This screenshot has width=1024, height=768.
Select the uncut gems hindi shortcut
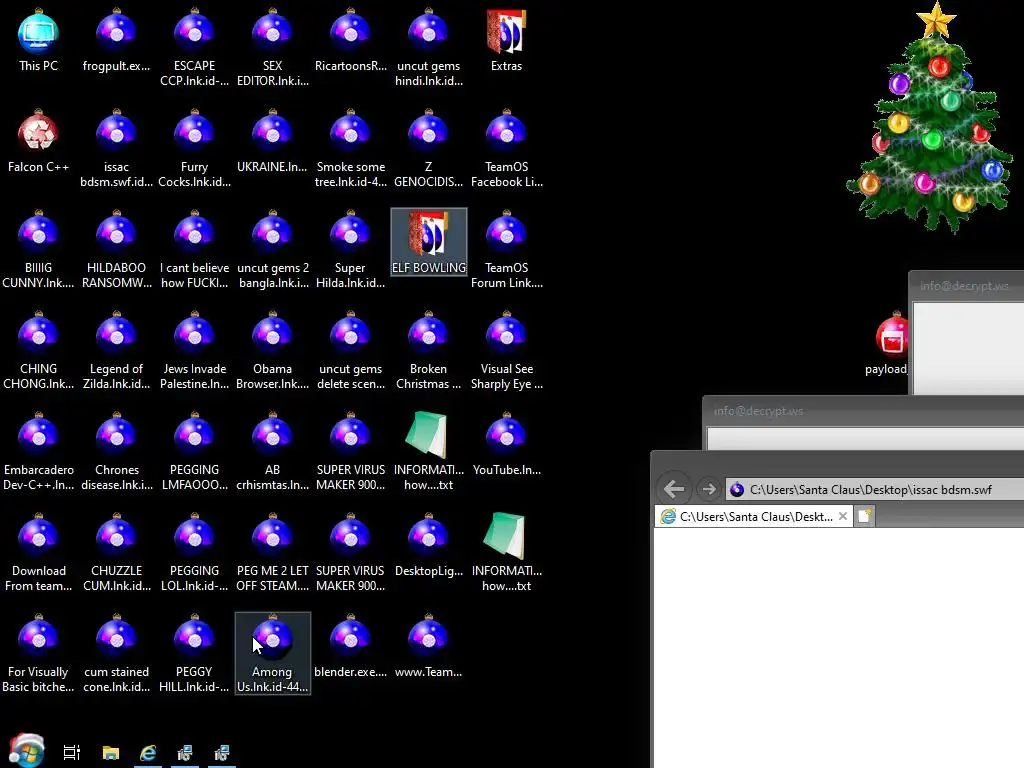(x=428, y=48)
